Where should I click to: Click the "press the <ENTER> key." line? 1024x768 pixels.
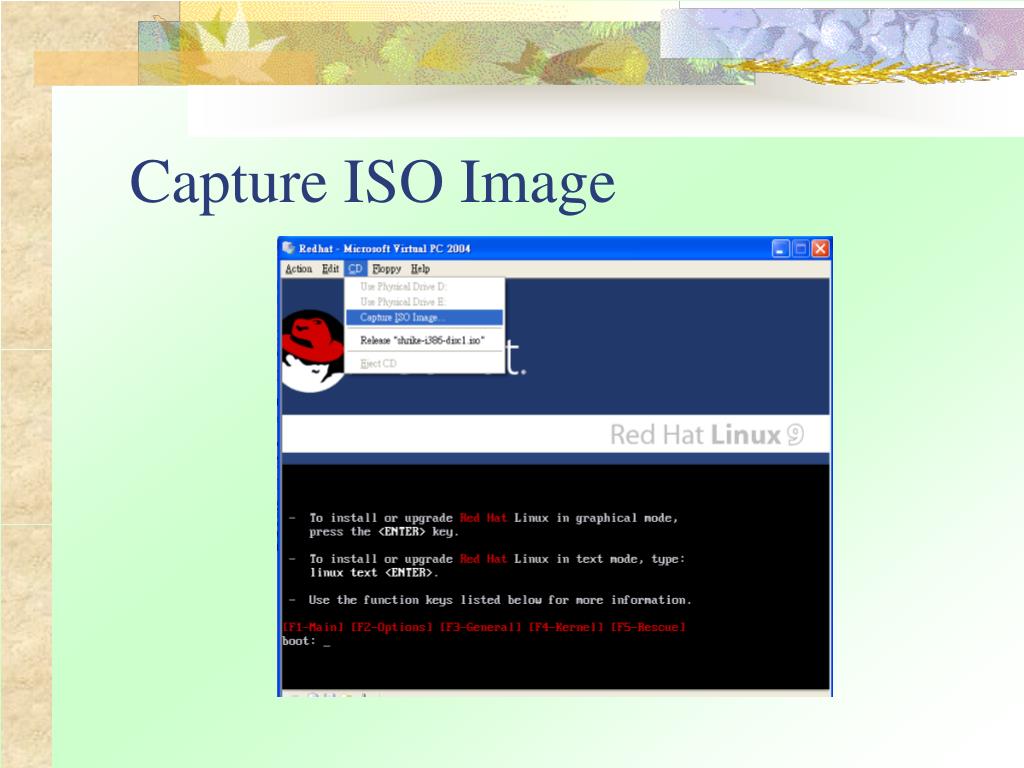click(x=384, y=532)
